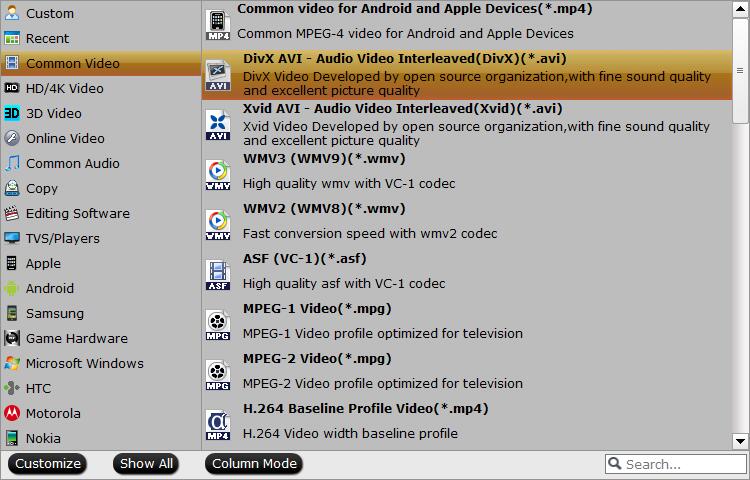Choose WMV2 (WMV8)(*.wmv) format
The width and height of the screenshot is (750, 480).
[x=467, y=225]
